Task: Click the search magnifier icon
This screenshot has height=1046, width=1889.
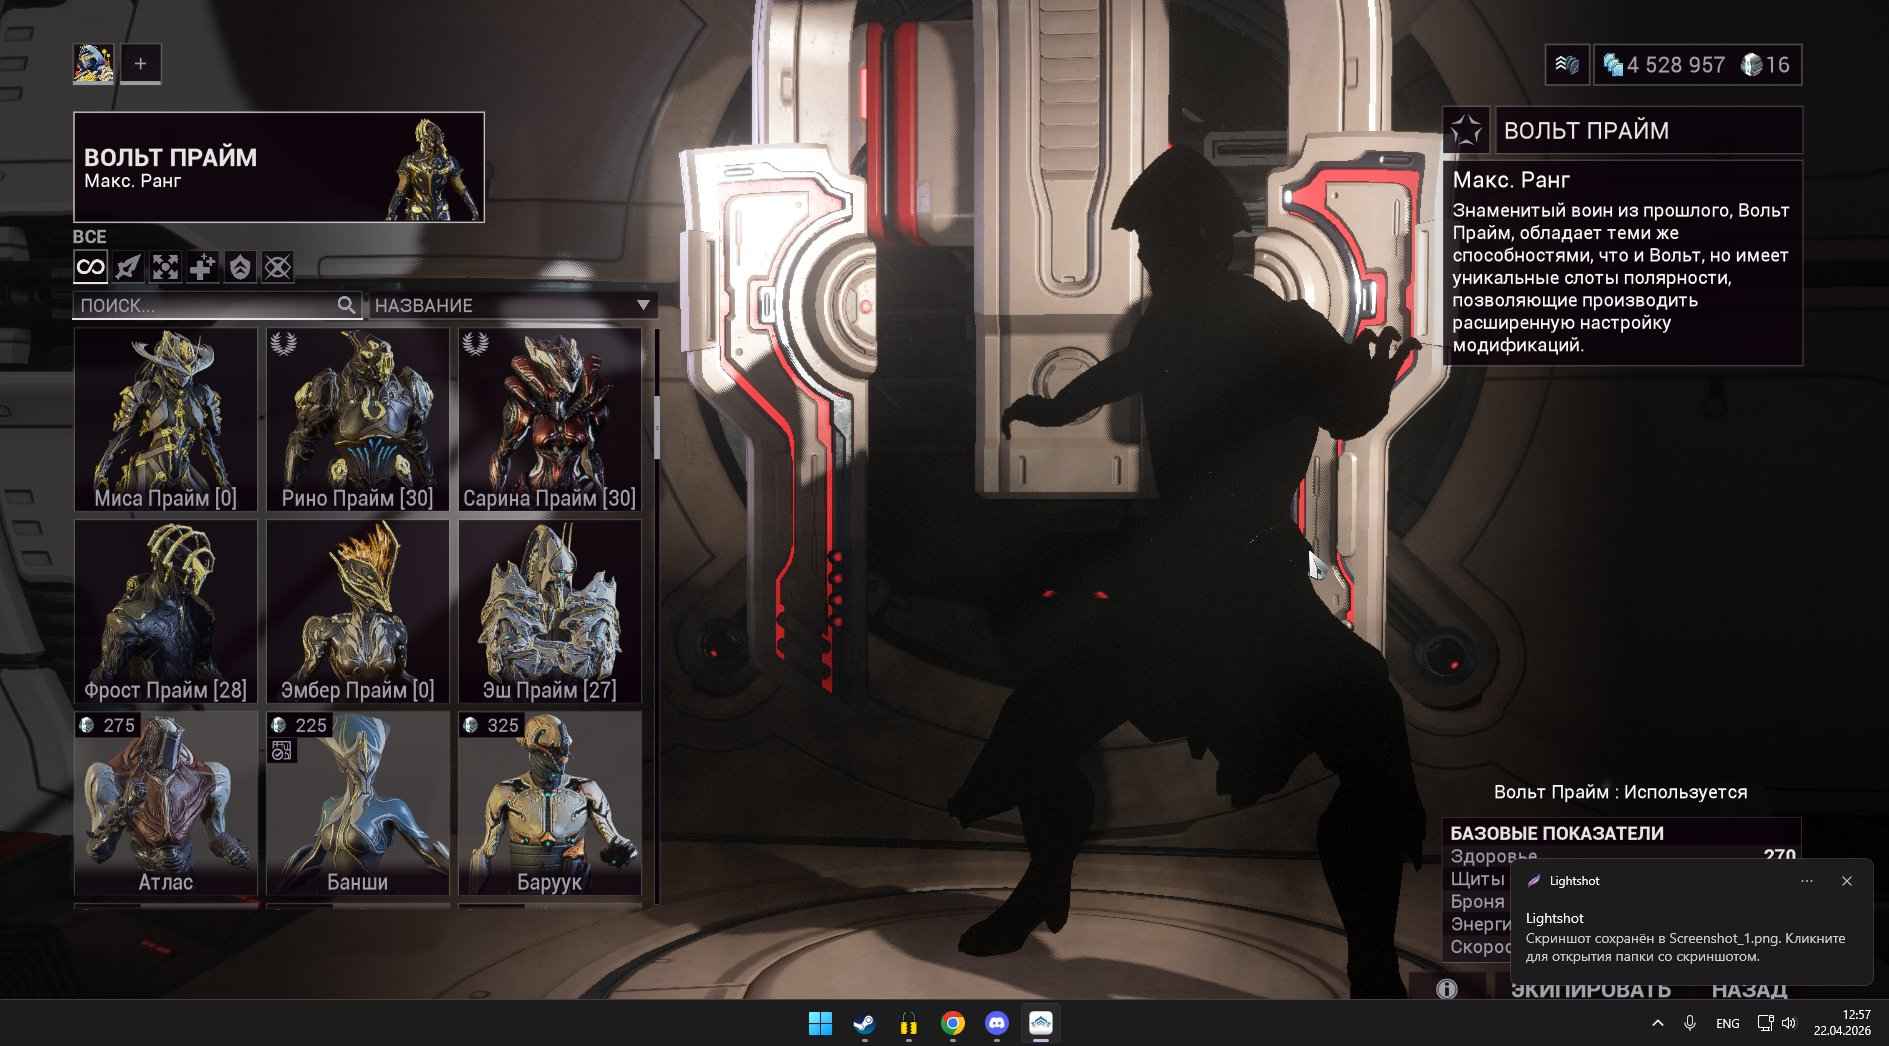Action: coord(346,305)
